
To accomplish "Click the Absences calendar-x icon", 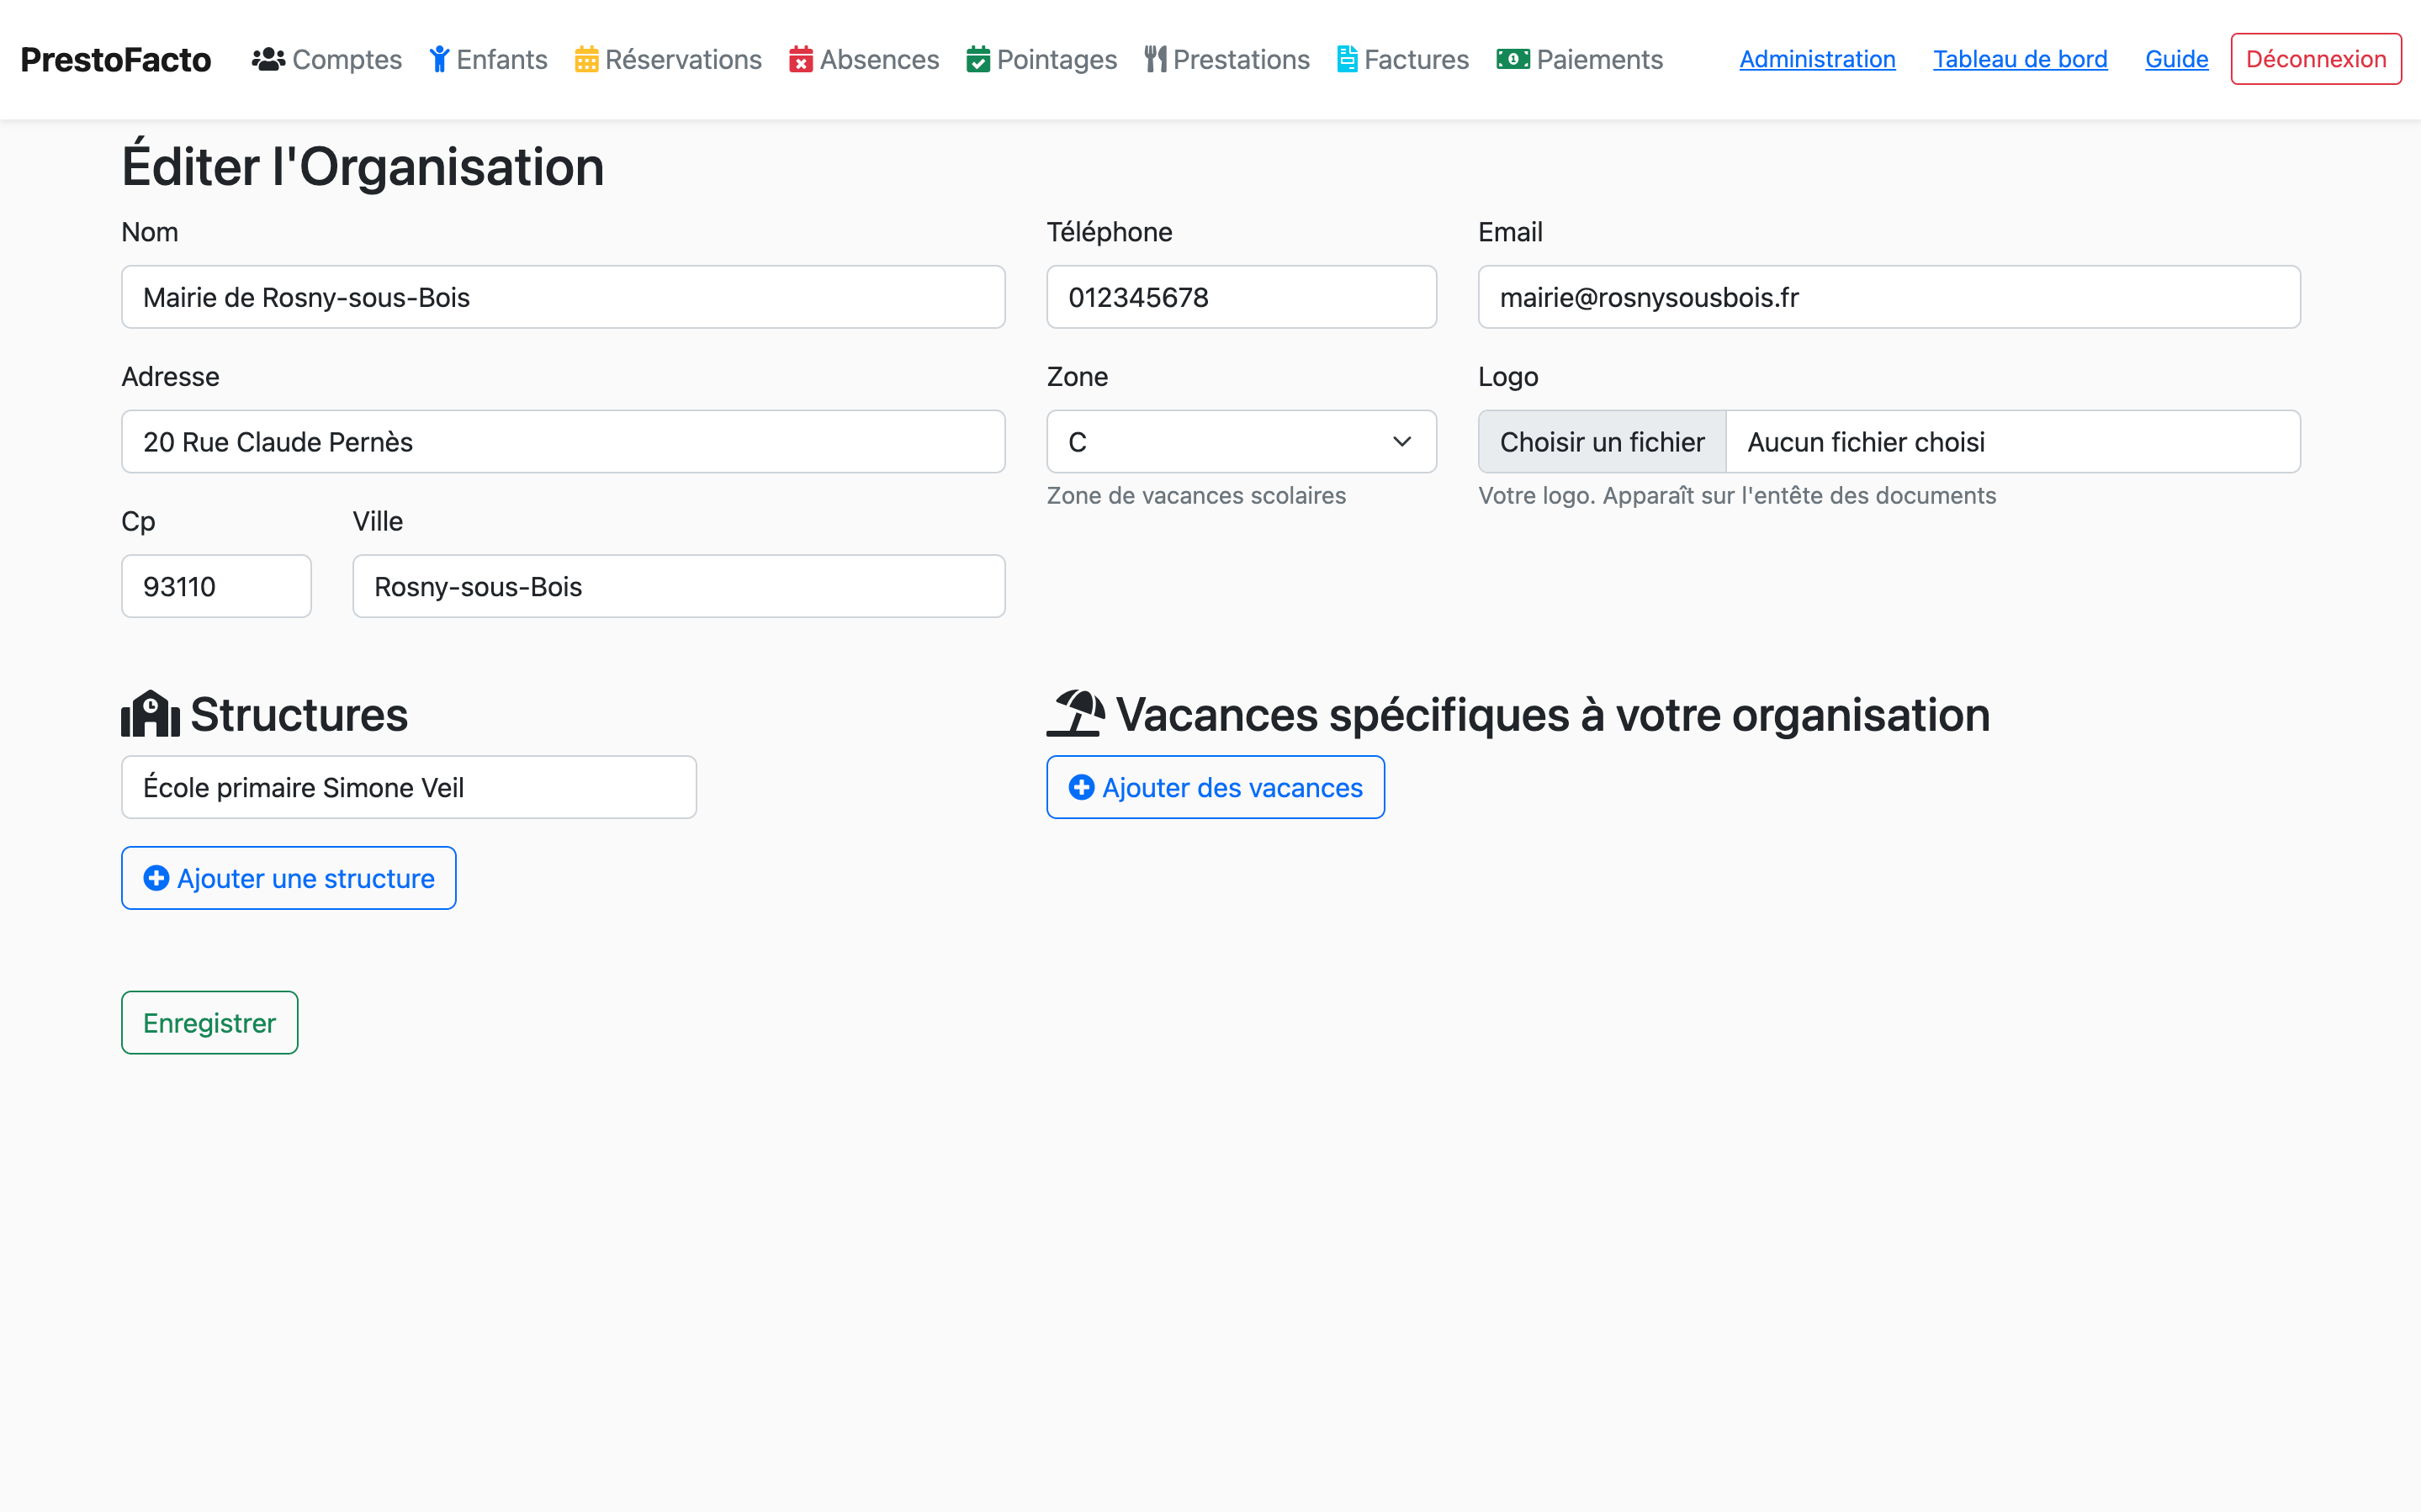I will (800, 60).
